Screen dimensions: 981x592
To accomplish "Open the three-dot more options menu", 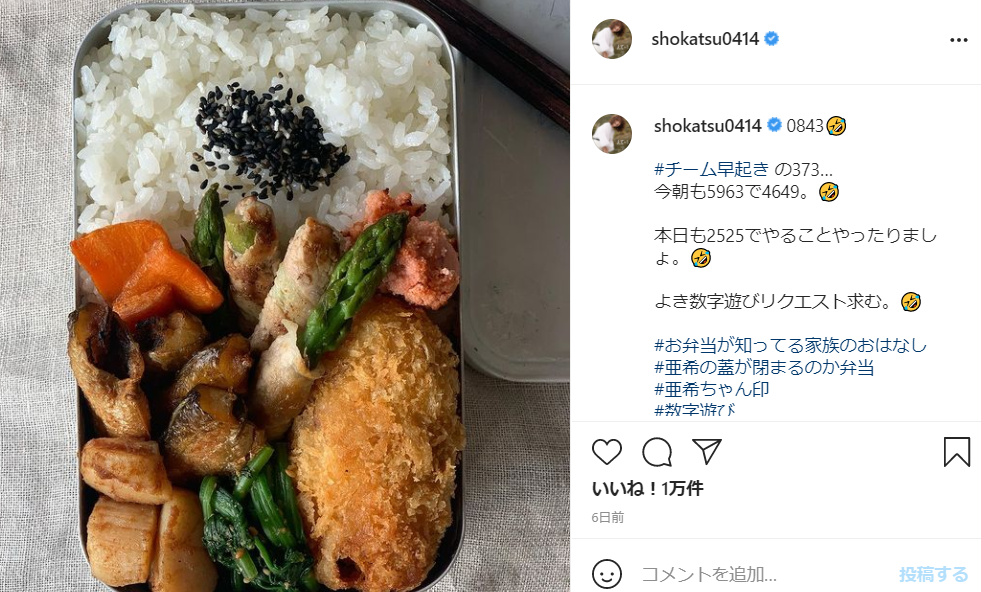I will [x=958, y=40].
